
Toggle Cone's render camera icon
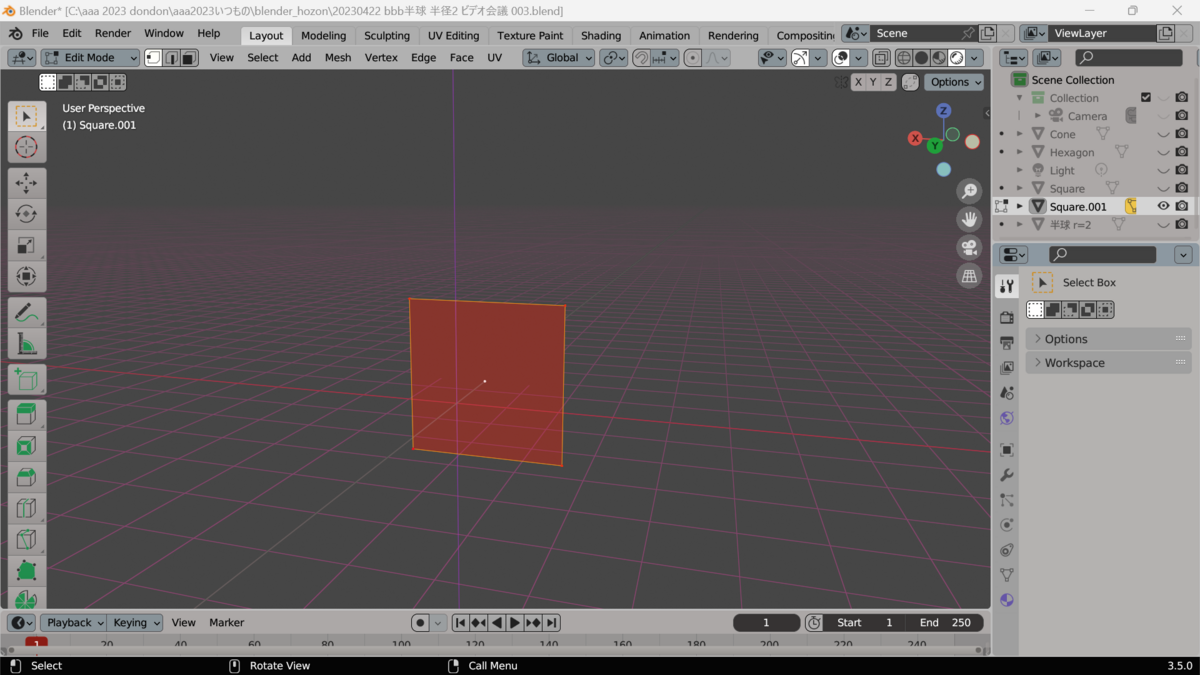(x=1182, y=134)
